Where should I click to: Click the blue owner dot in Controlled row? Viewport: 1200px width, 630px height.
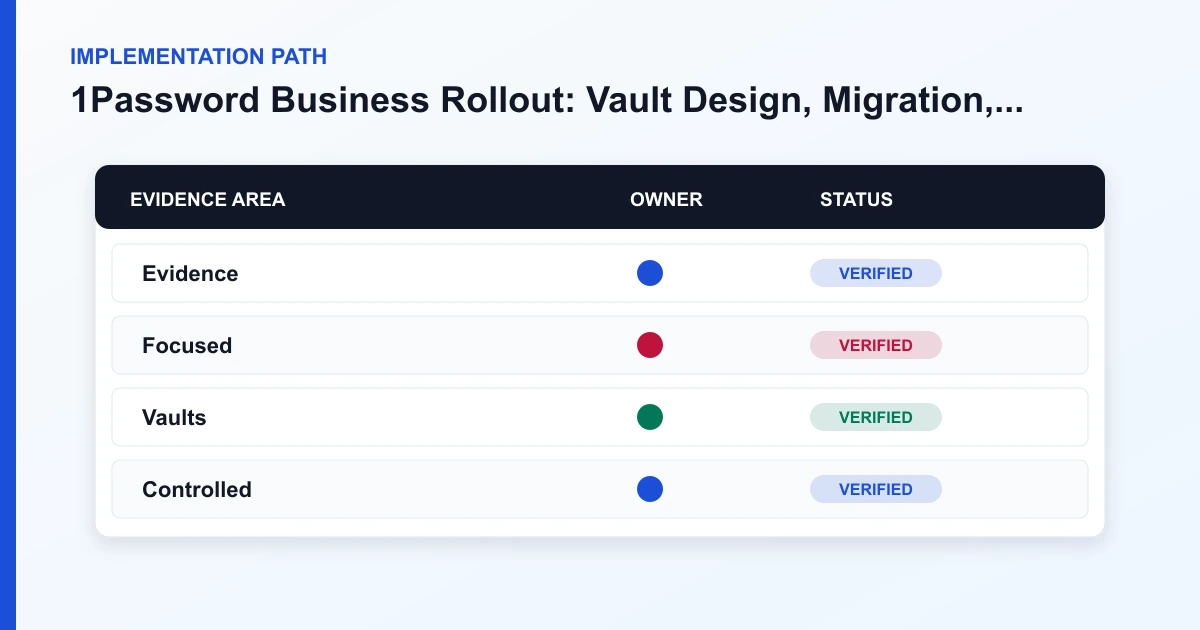pyautogui.click(x=650, y=489)
